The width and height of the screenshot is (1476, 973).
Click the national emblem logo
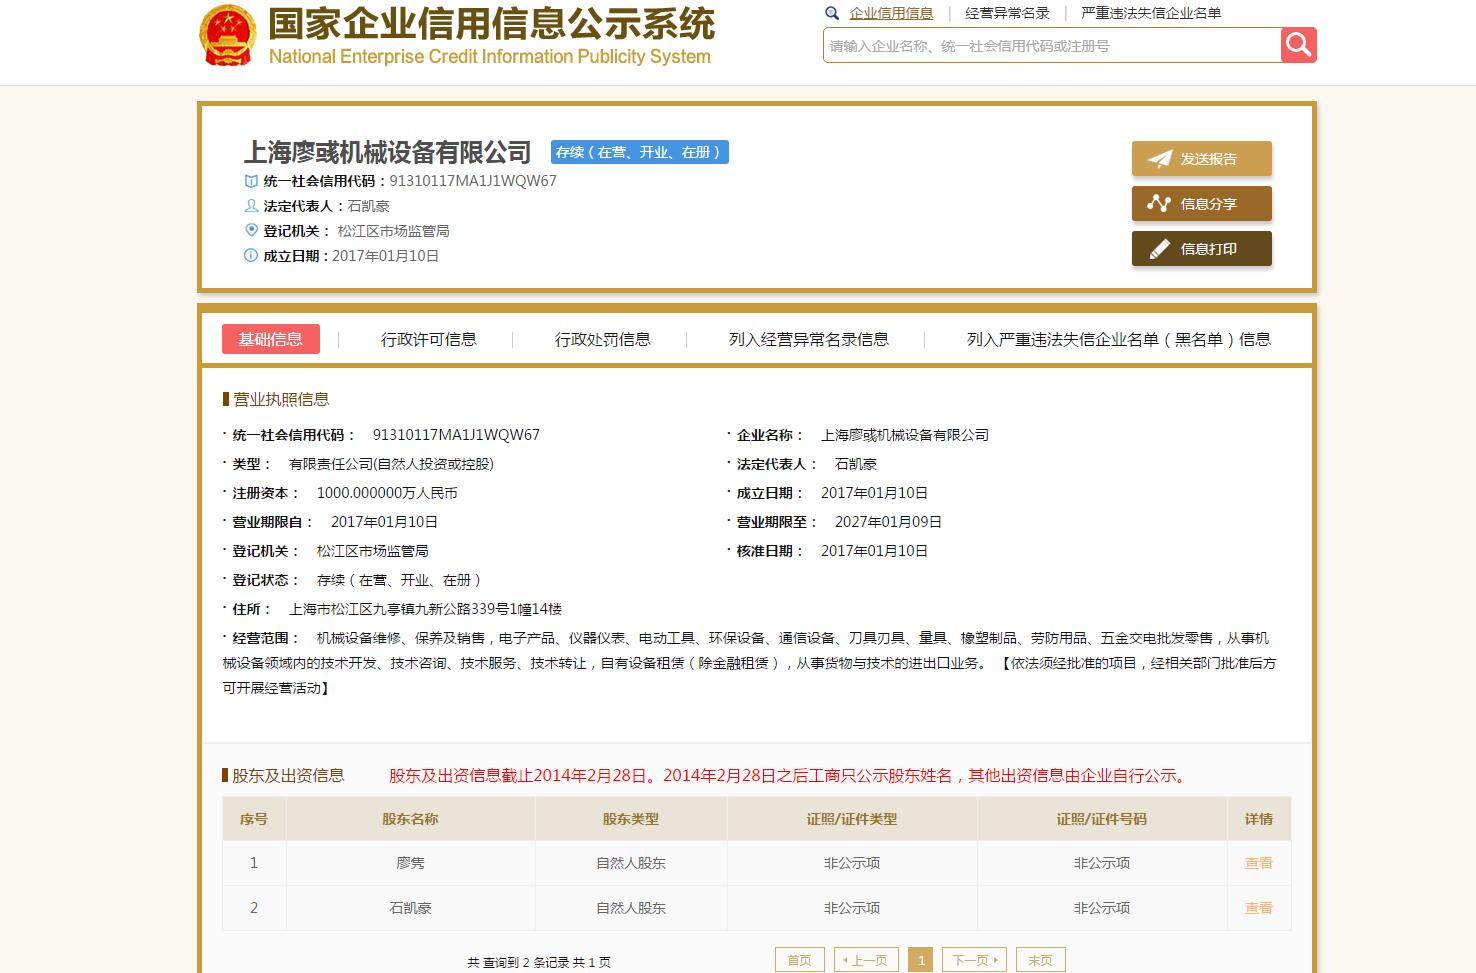click(227, 36)
